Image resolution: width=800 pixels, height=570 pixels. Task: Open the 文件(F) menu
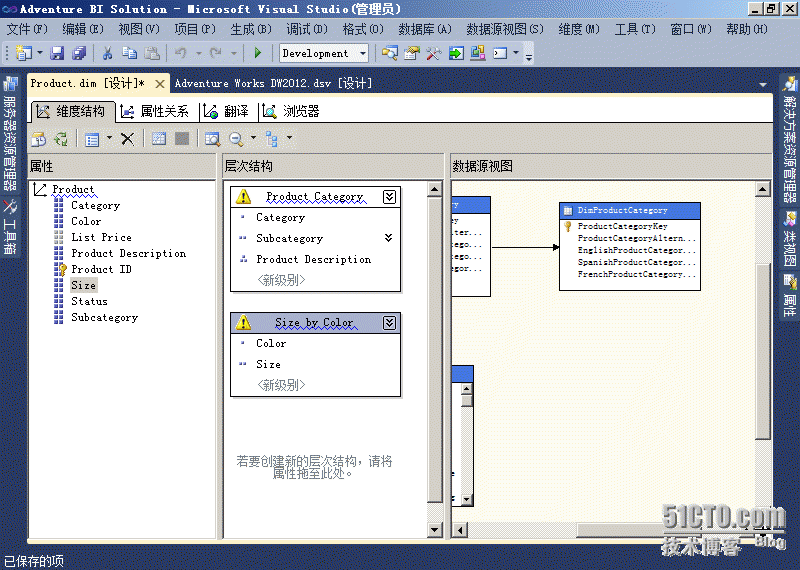point(27,29)
